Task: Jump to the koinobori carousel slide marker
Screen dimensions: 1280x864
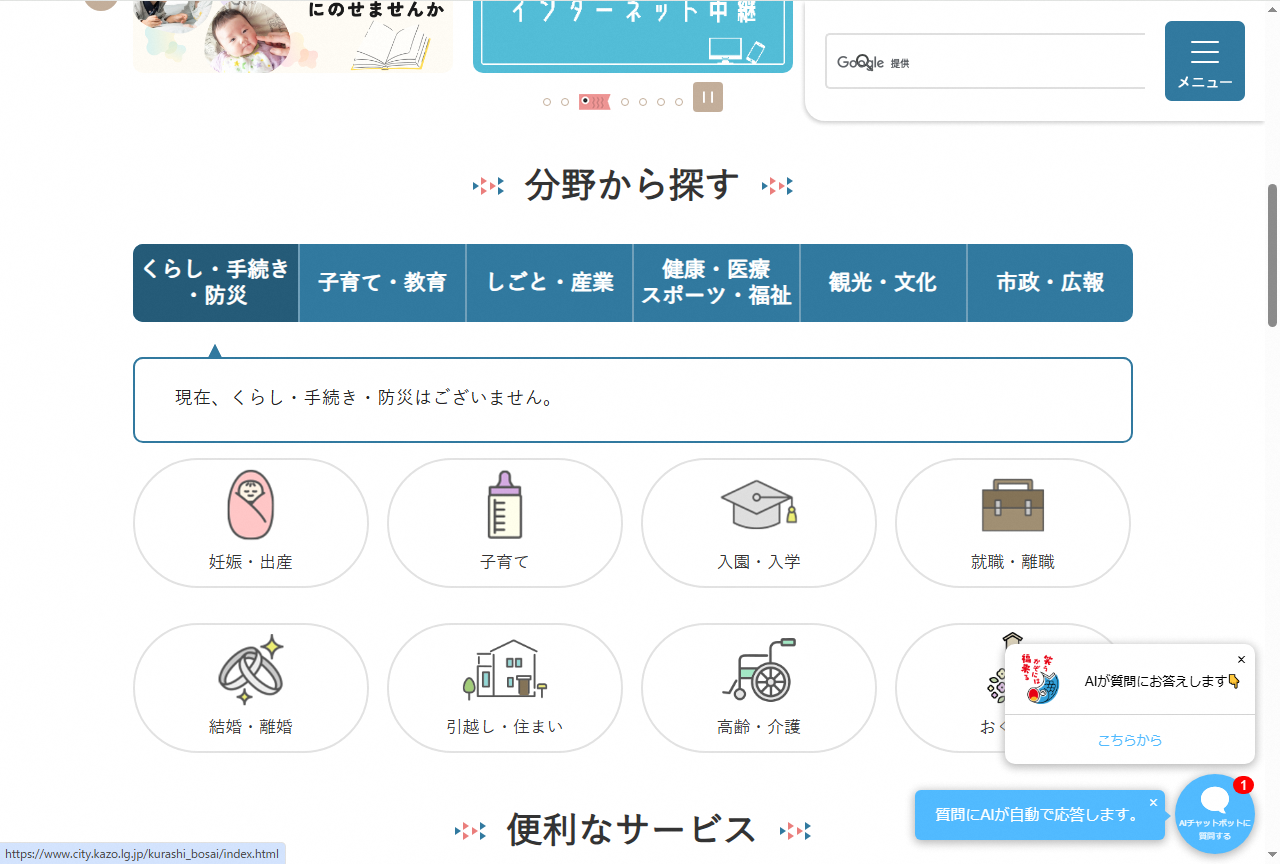Action: tap(594, 101)
